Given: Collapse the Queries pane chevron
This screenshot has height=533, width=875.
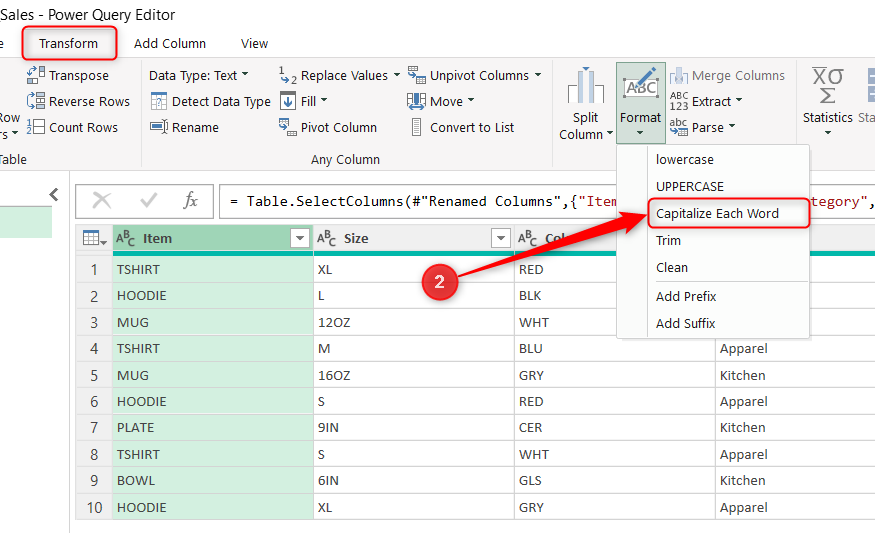Looking at the screenshot, I should coord(54,194).
